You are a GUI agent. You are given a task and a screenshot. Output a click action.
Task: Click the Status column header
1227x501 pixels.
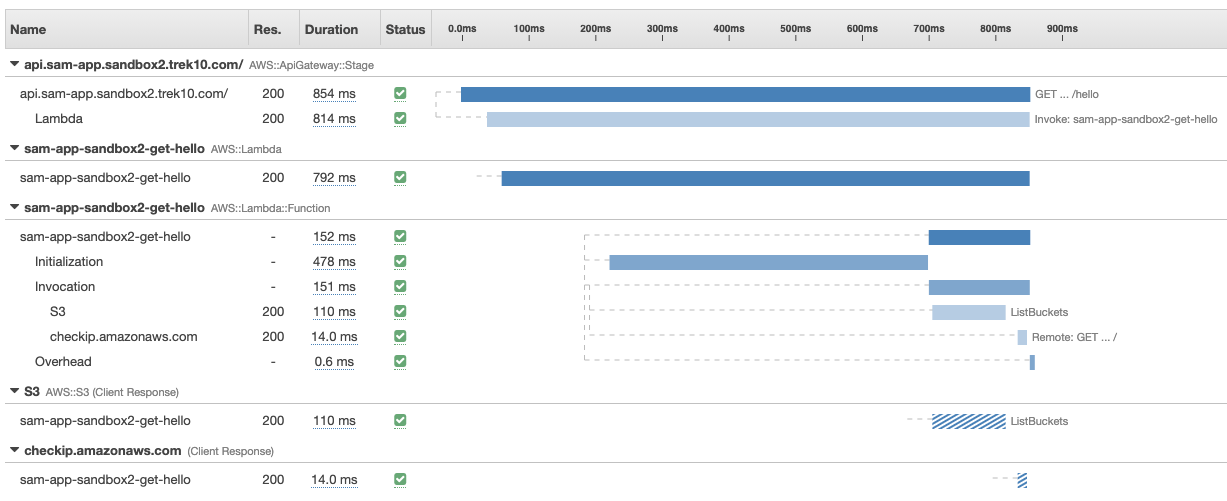click(x=405, y=30)
